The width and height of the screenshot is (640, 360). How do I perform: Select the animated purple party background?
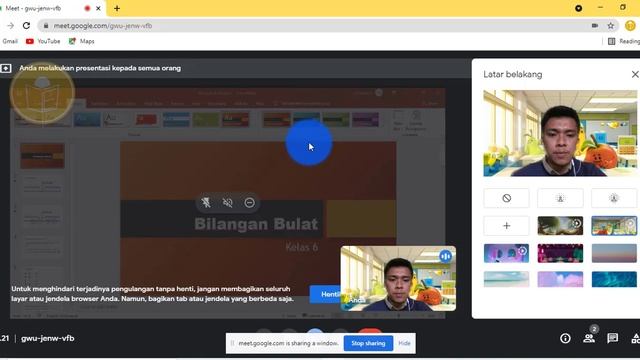(507, 253)
